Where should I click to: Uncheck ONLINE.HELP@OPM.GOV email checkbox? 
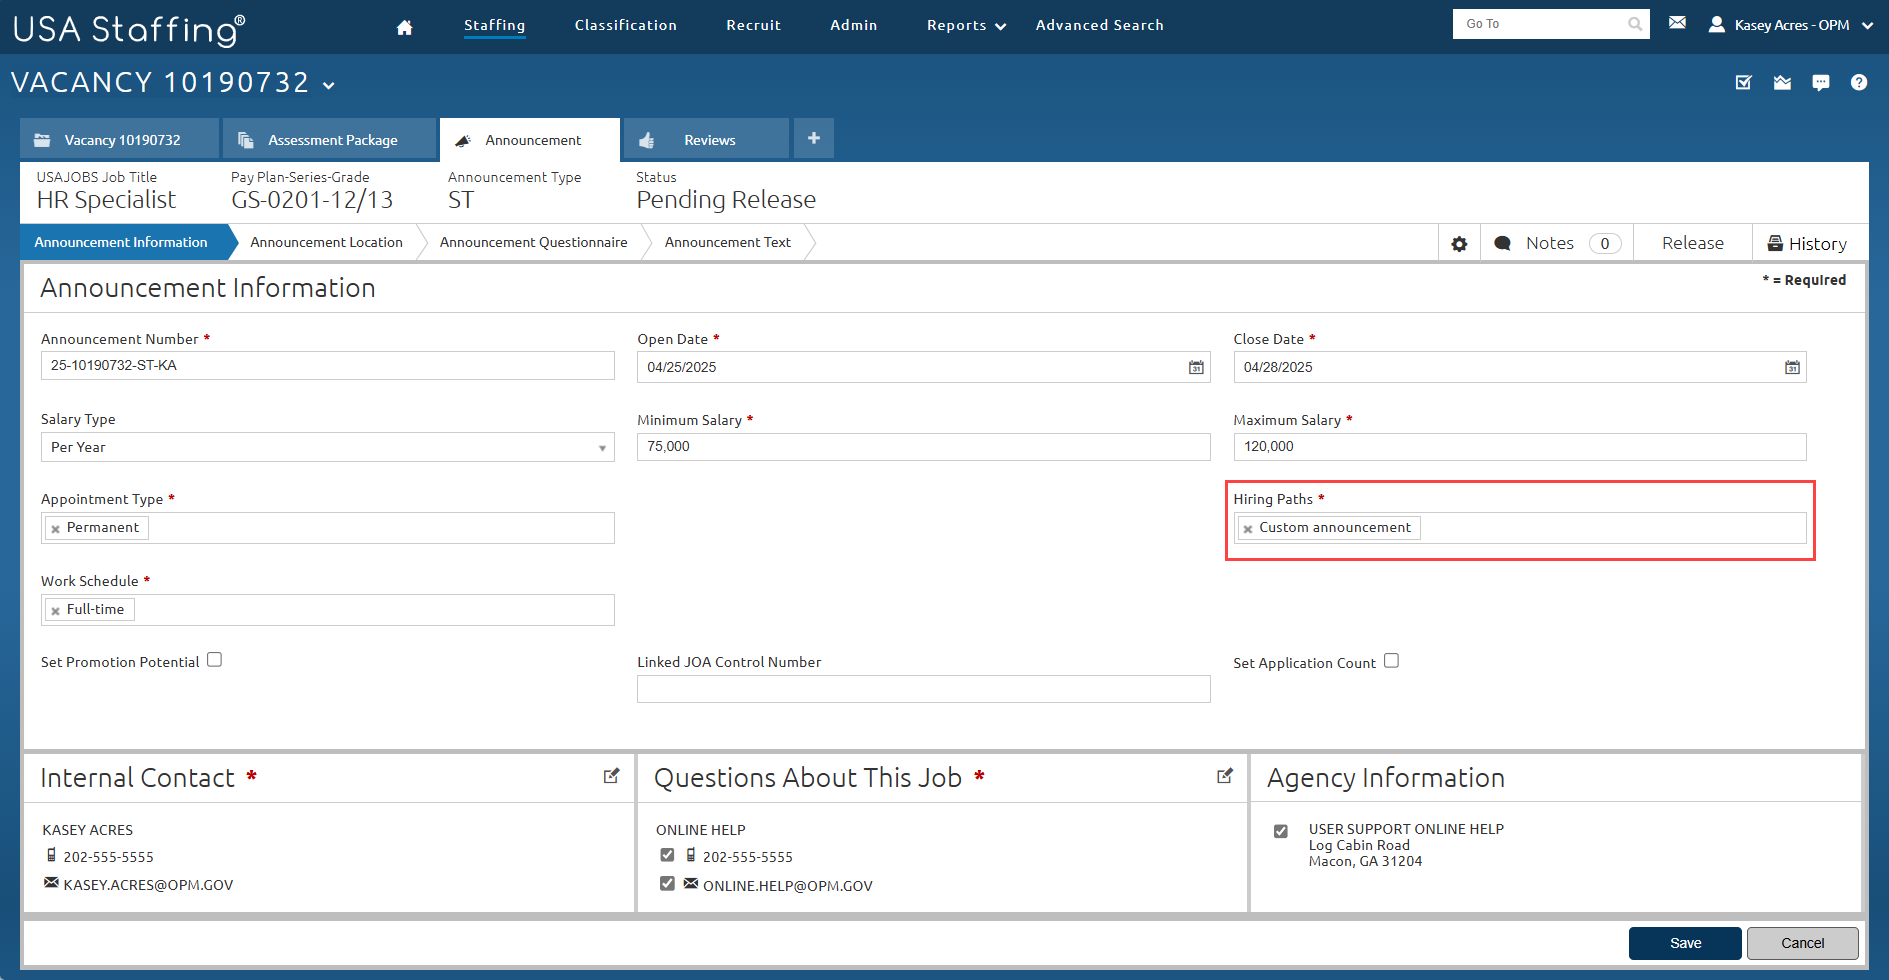pyautogui.click(x=667, y=883)
